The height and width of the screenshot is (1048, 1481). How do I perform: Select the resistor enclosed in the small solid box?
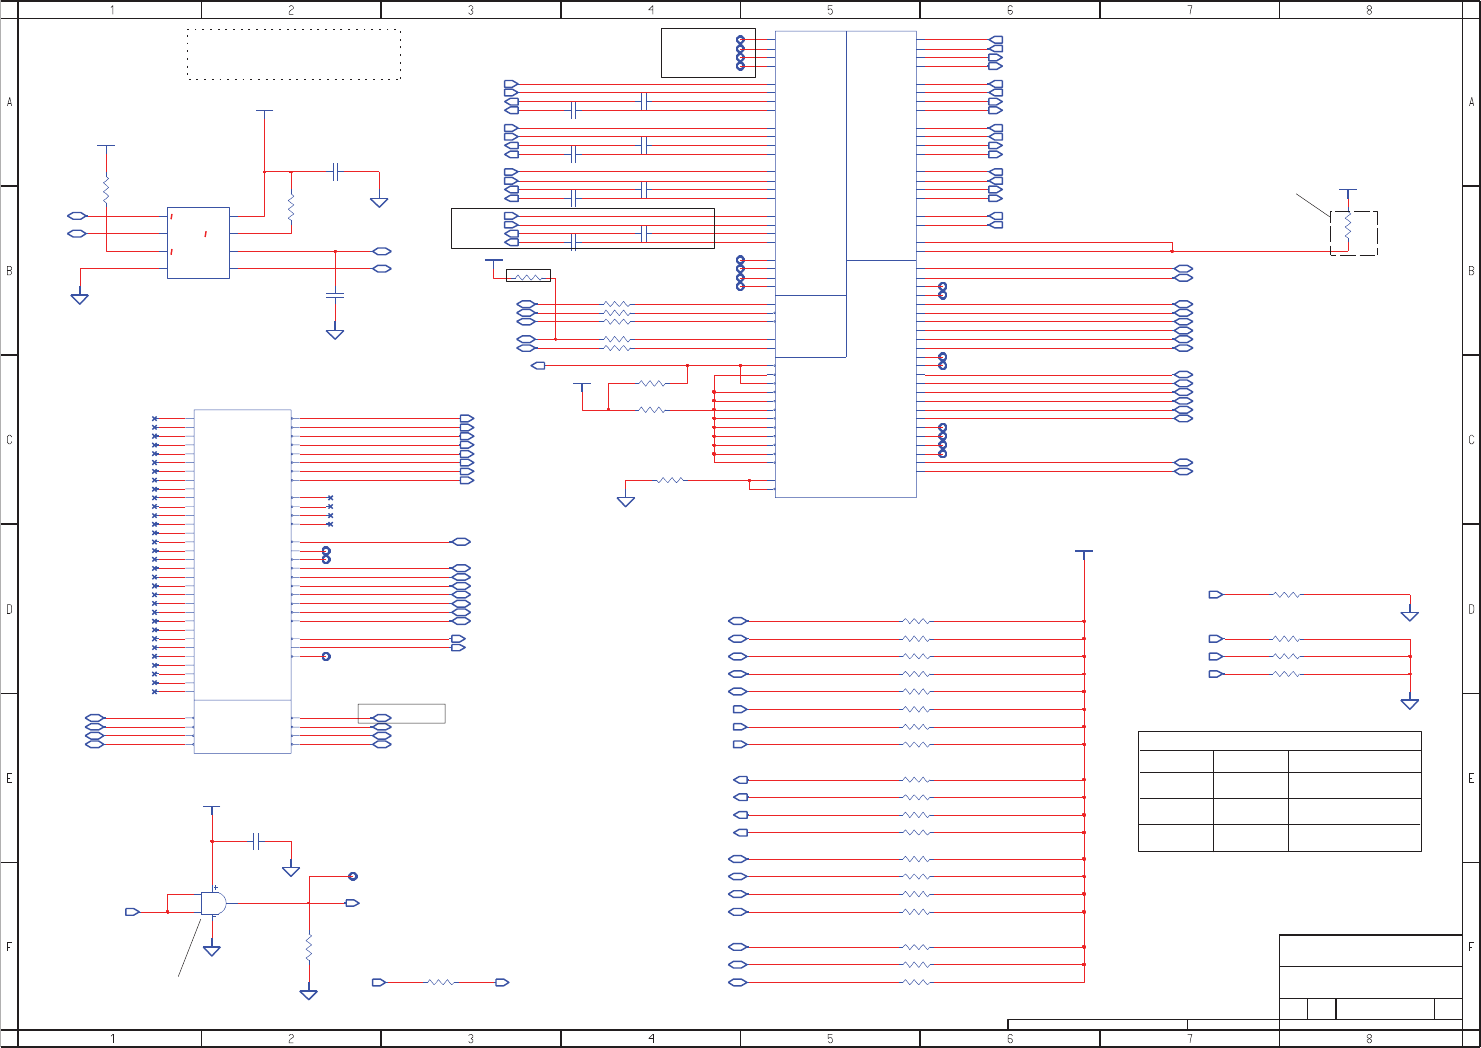point(528,276)
